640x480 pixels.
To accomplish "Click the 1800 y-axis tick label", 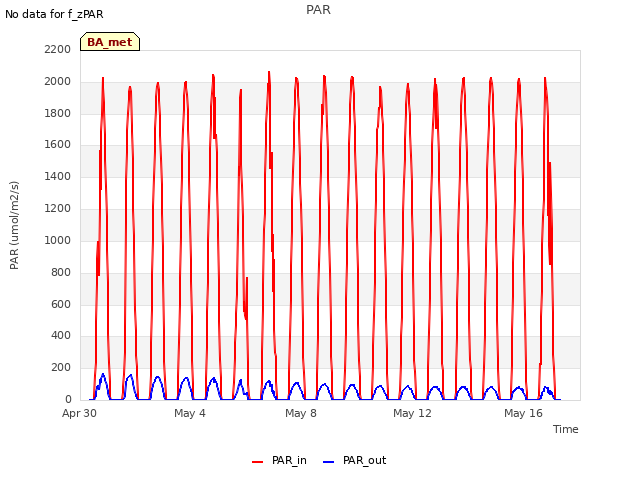I will 58,113.
